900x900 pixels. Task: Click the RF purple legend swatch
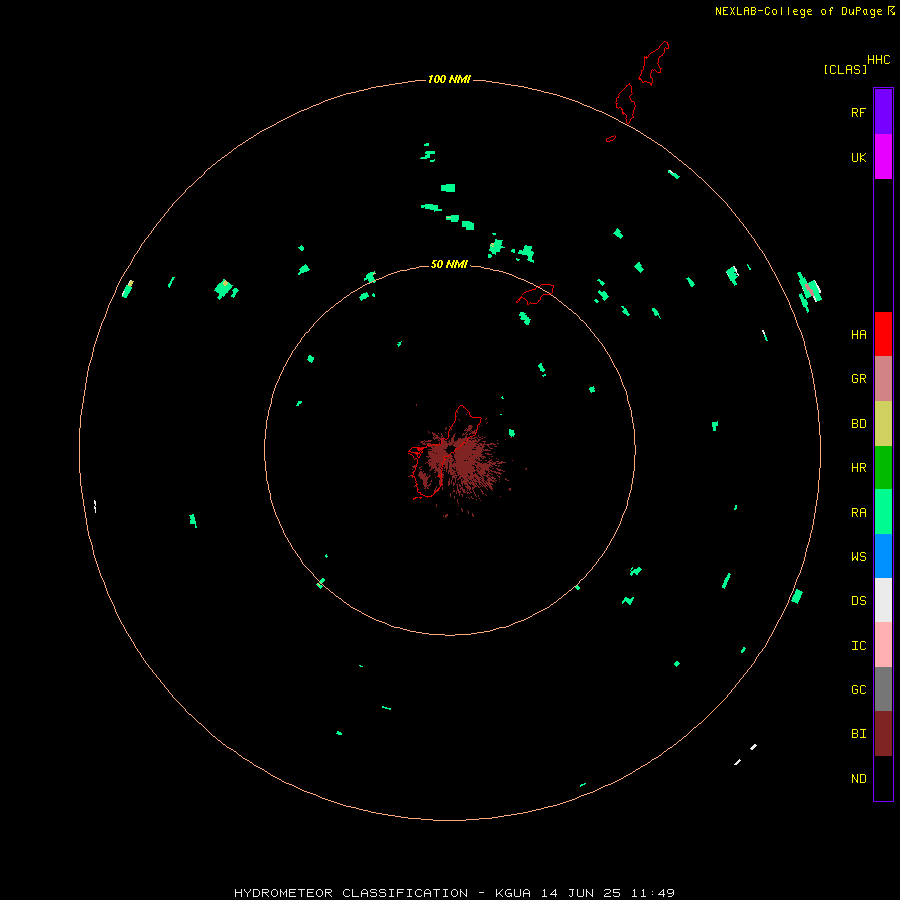click(x=883, y=112)
